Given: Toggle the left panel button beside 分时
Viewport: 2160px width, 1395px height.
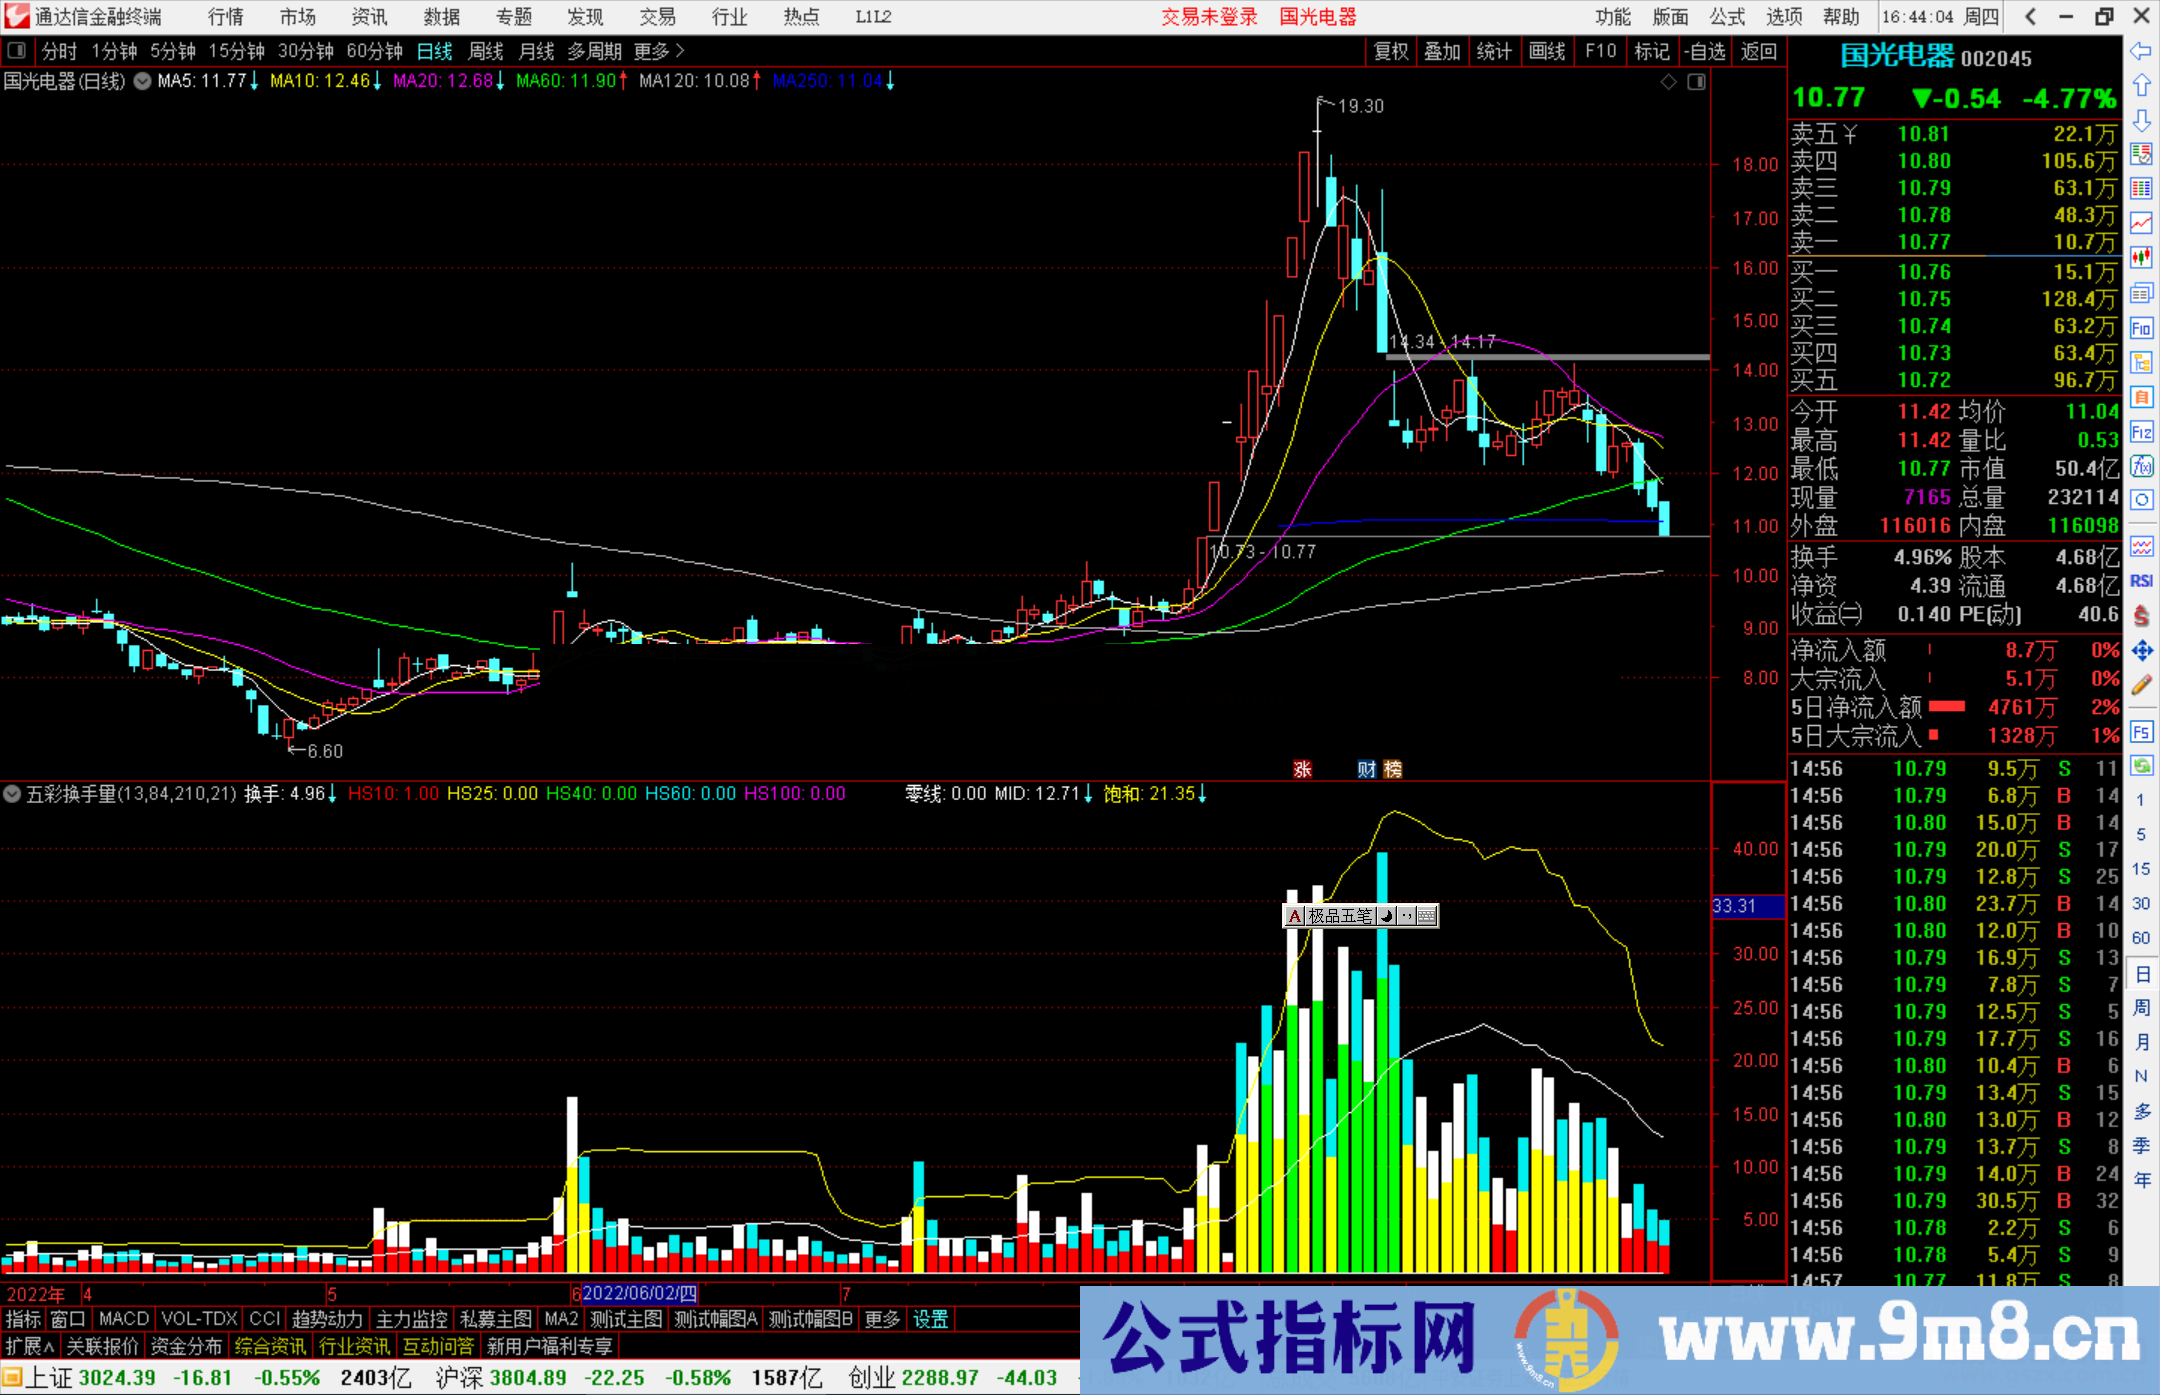Looking at the screenshot, I should pyautogui.click(x=17, y=51).
